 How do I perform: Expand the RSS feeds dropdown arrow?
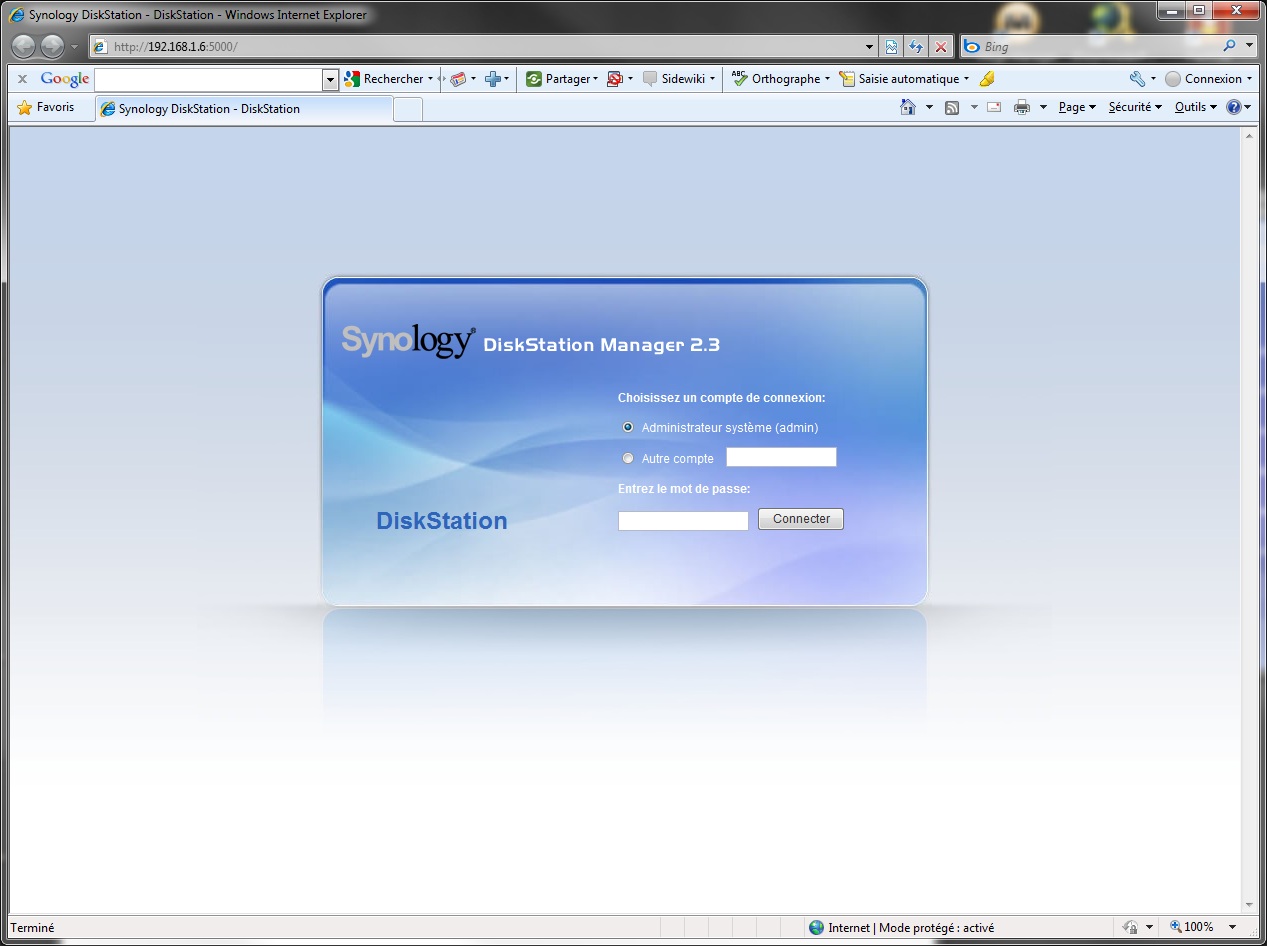point(973,107)
